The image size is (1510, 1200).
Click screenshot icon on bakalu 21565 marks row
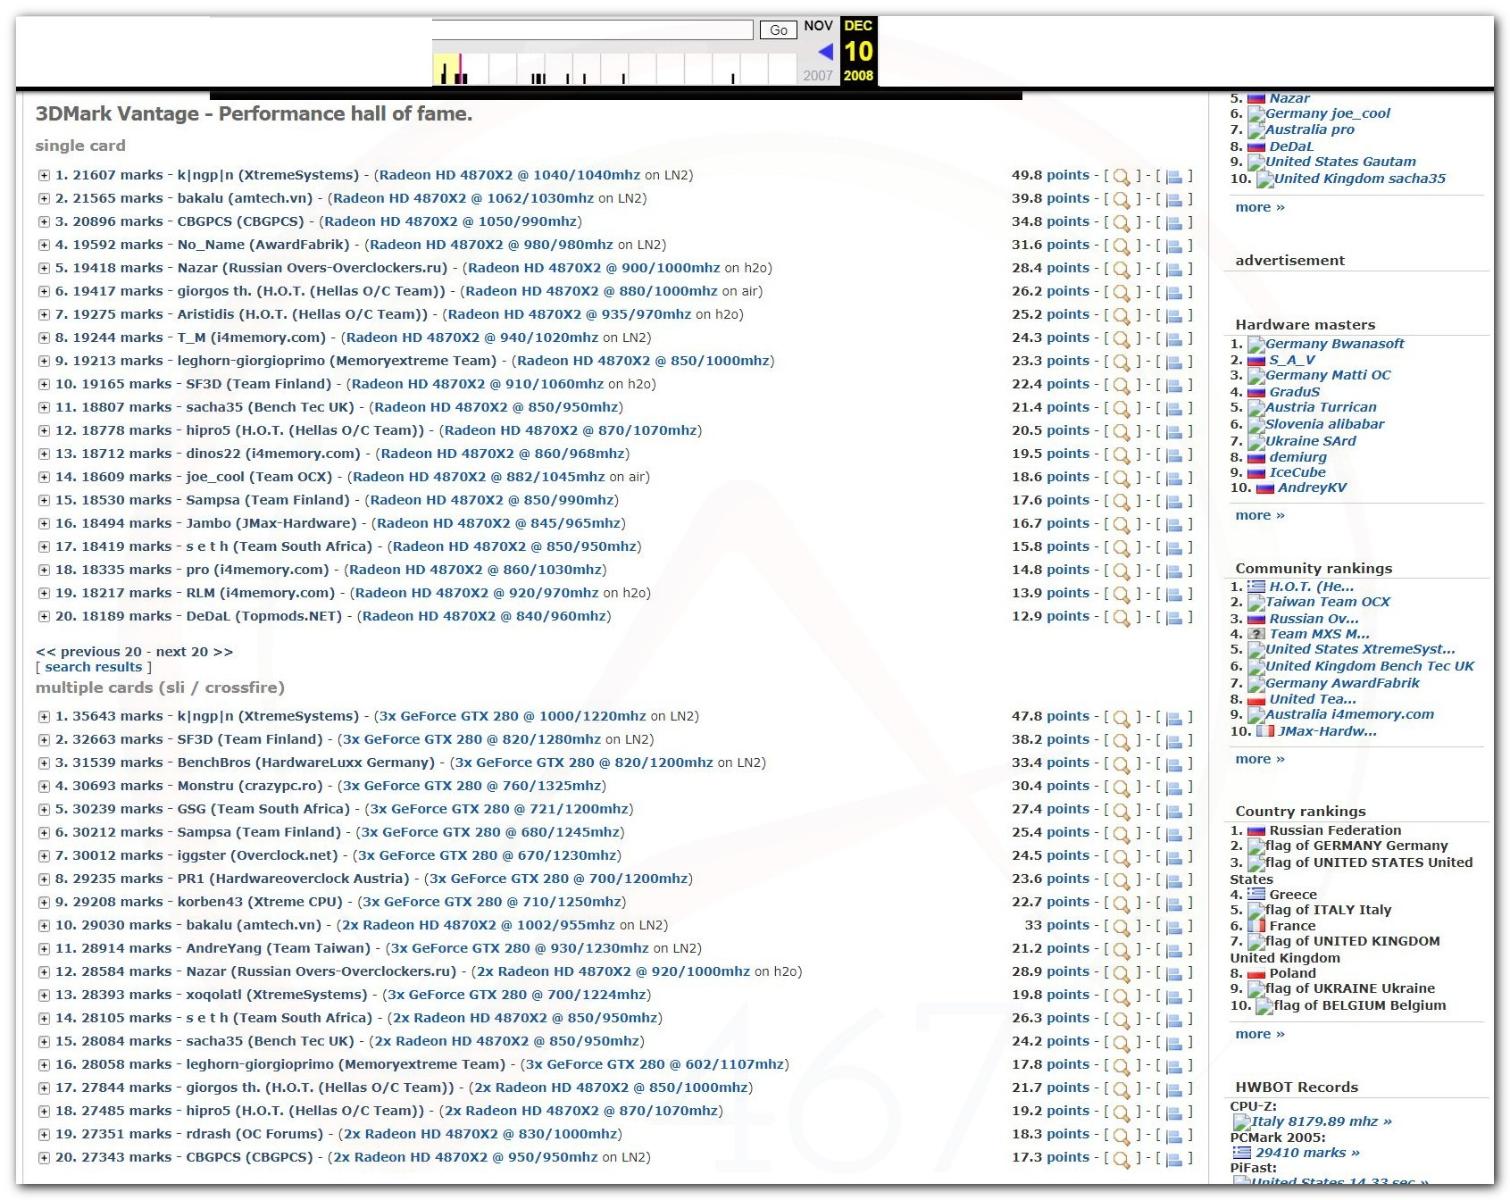[1174, 200]
